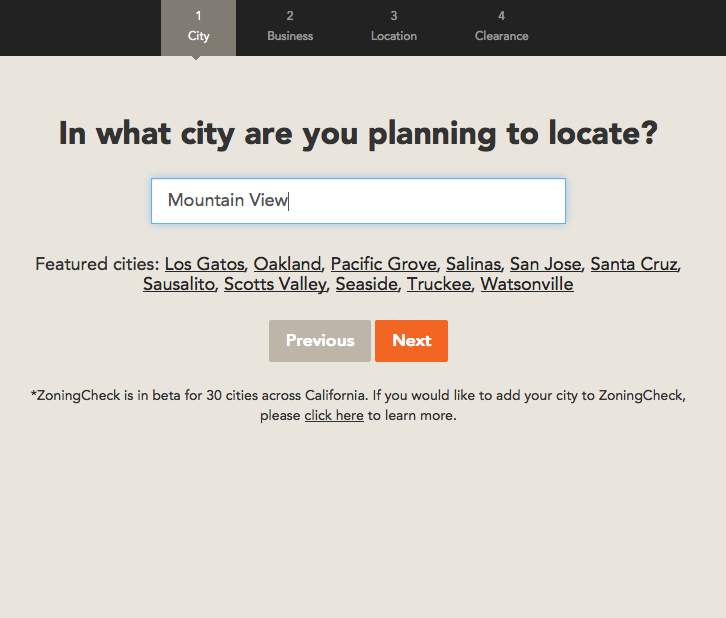726x618 pixels.
Task: Follow the "click here" link
Action: [x=334, y=415]
